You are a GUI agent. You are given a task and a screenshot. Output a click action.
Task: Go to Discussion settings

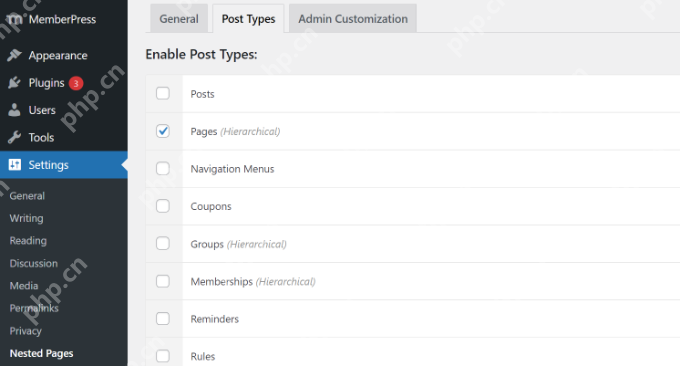[x=33, y=263]
